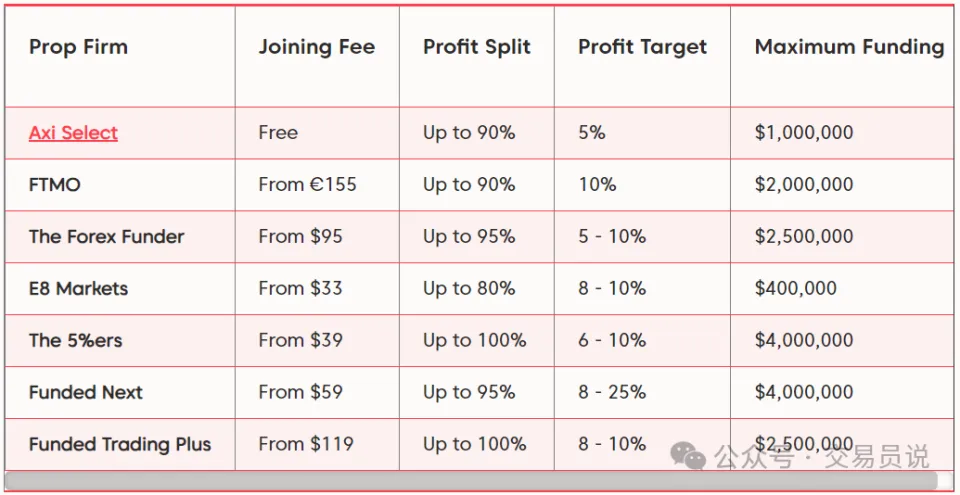Click the $400,000 maximum funding cell
Image resolution: width=960 pixels, height=495 pixels.
pyautogui.click(x=796, y=289)
